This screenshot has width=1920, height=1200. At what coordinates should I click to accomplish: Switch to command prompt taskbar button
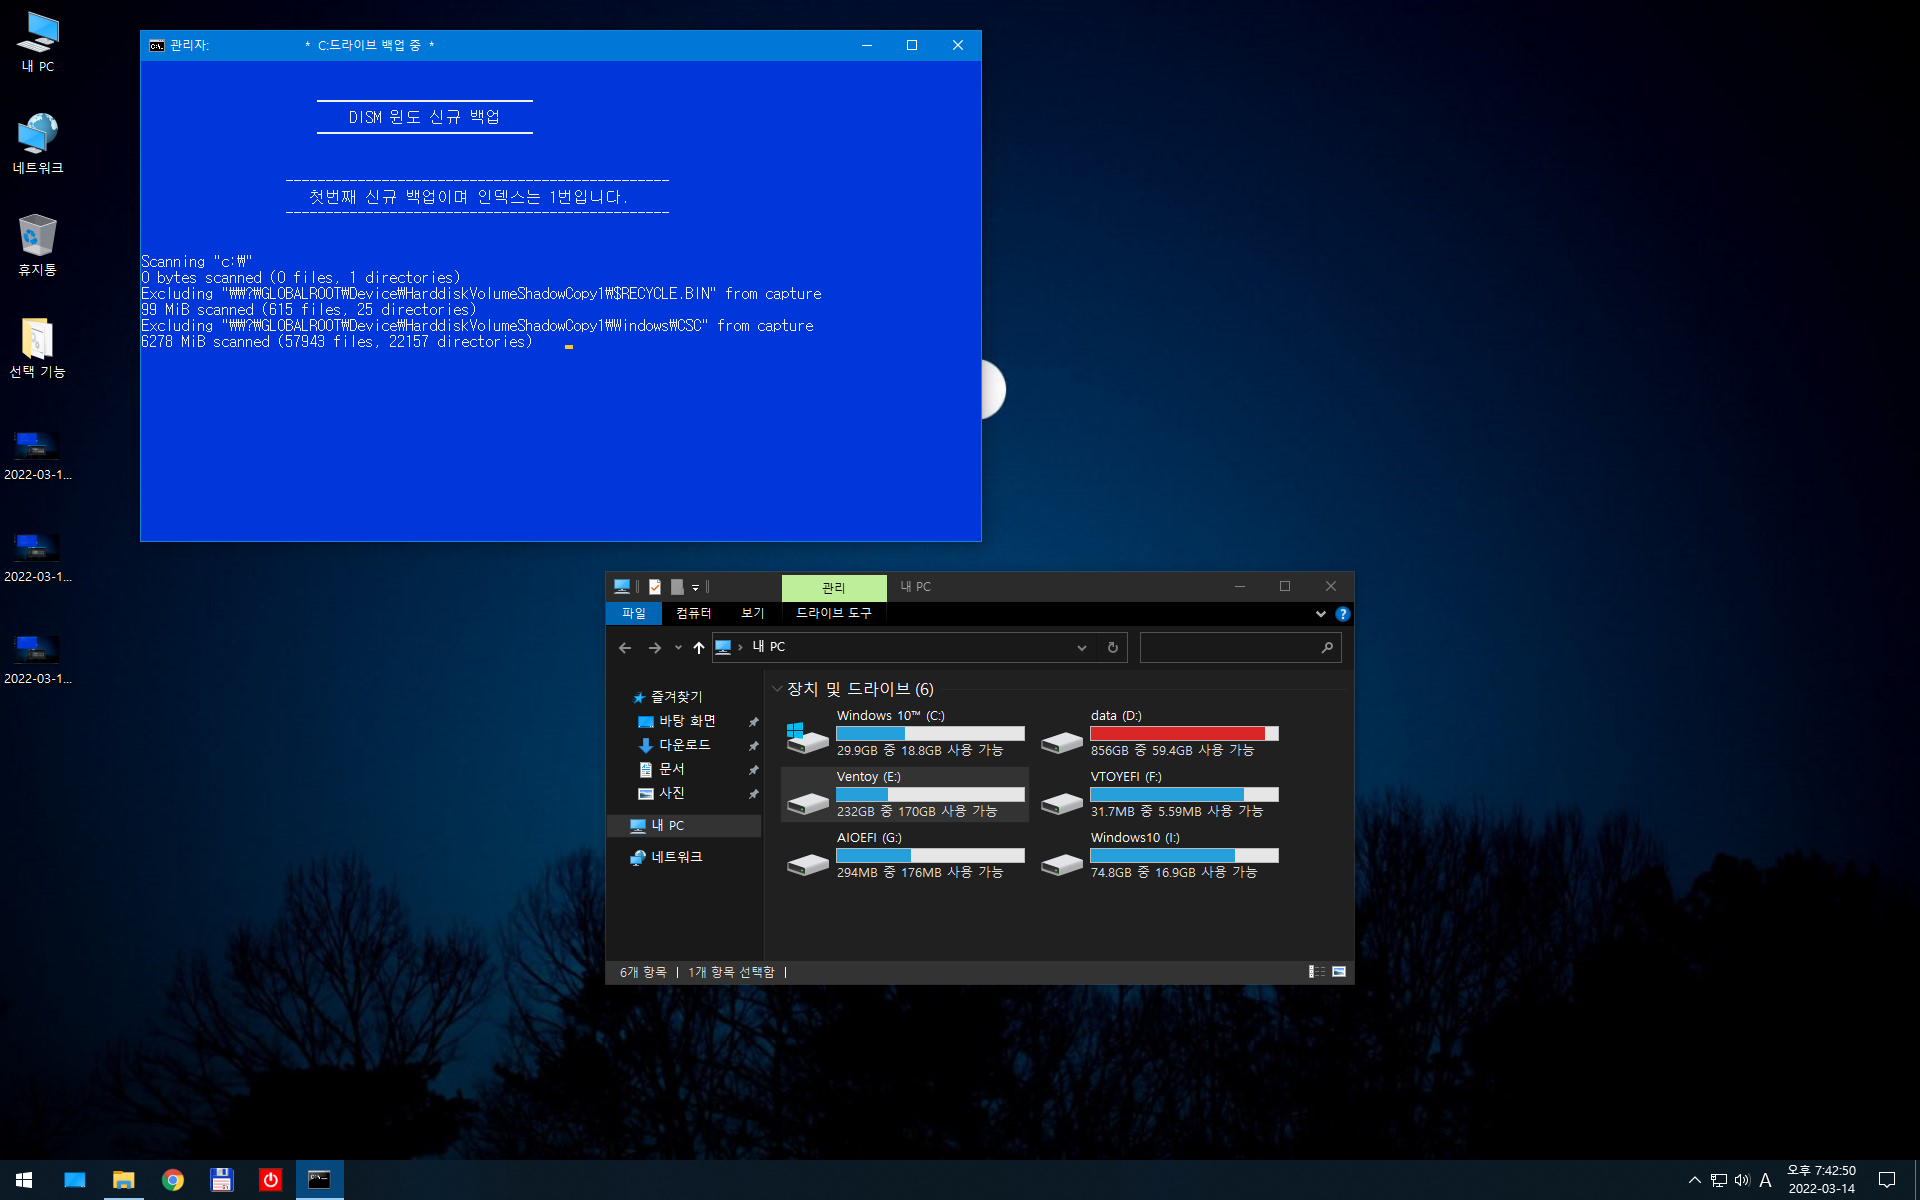pyautogui.click(x=319, y=1180)
